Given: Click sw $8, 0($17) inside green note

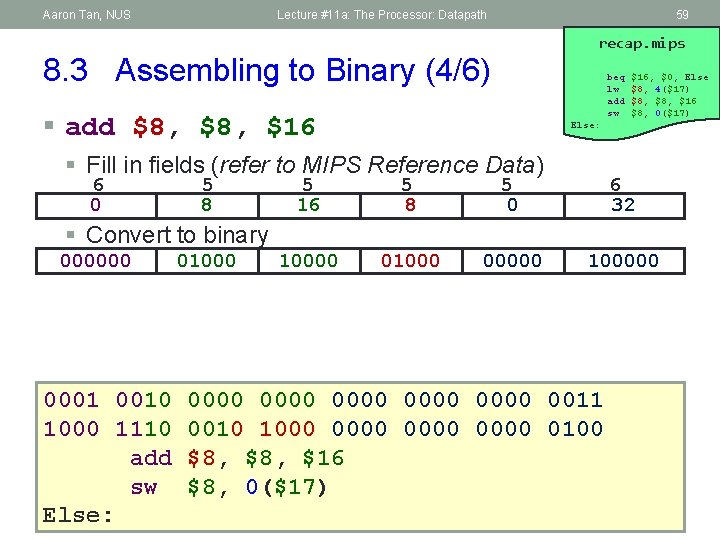Looking at the screenshot, I should [647, 113].
